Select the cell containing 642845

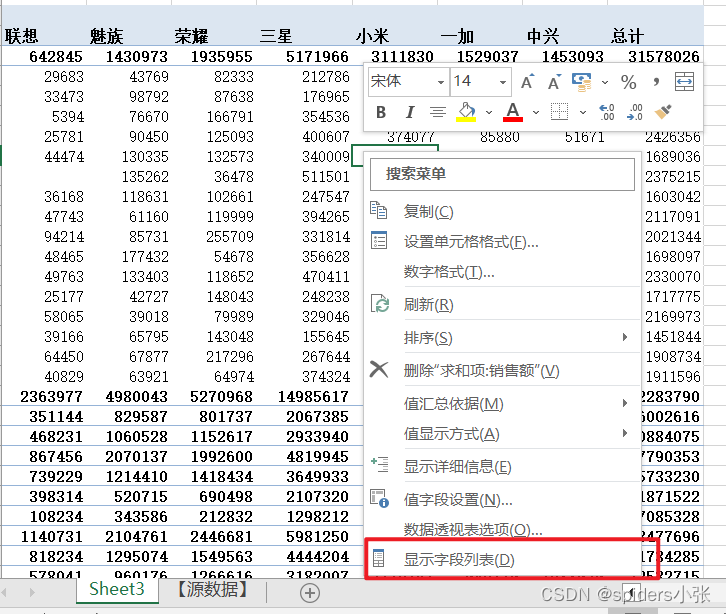click(56, 56)
